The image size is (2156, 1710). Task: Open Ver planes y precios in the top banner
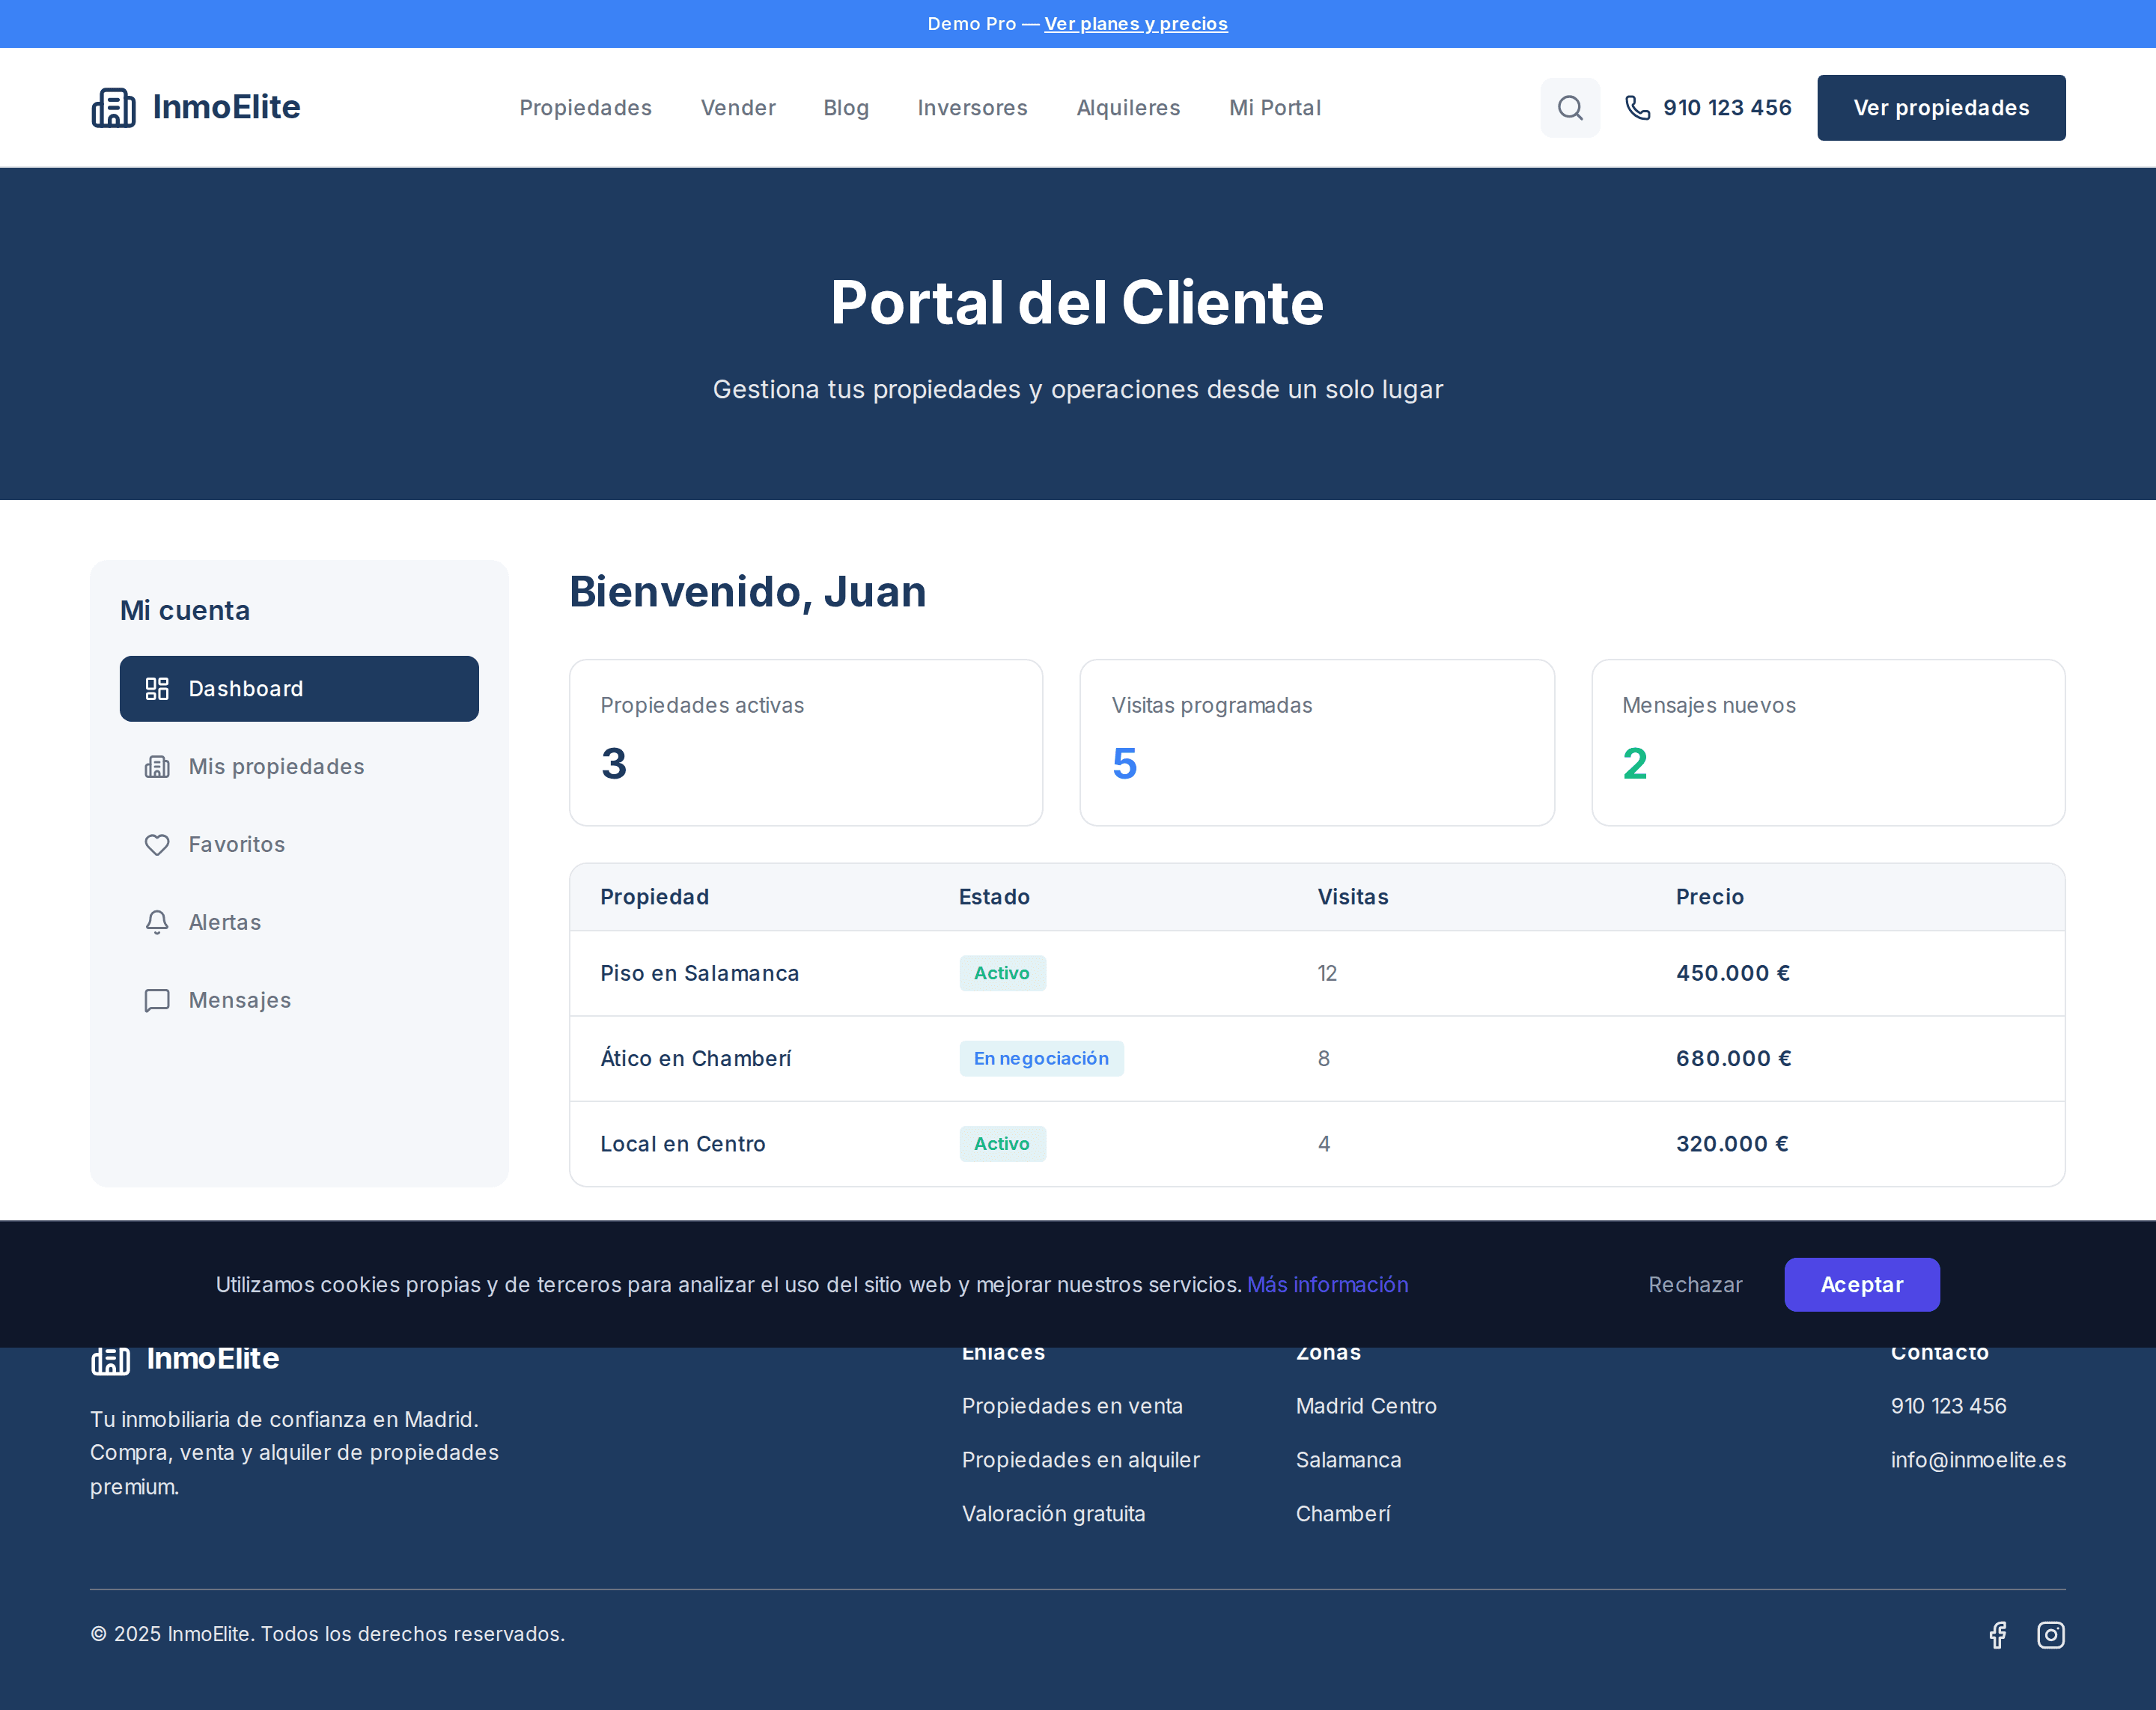(1136, 23)
